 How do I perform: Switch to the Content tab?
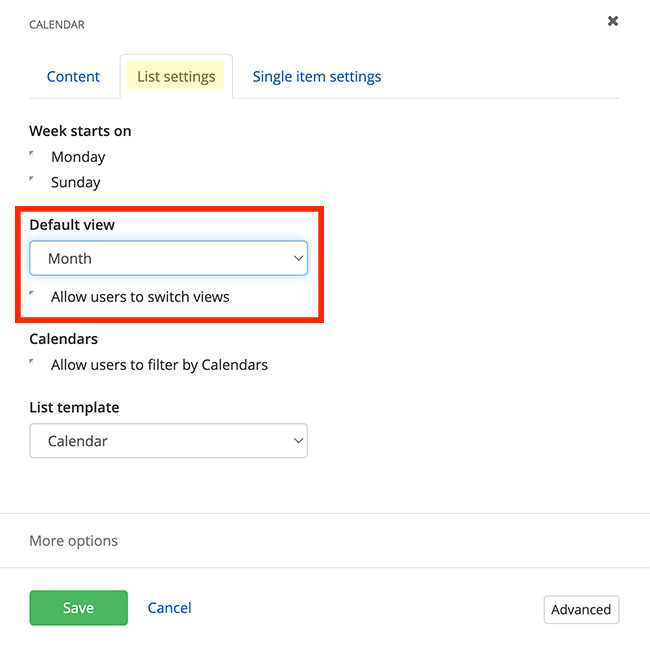coord(74,77)
